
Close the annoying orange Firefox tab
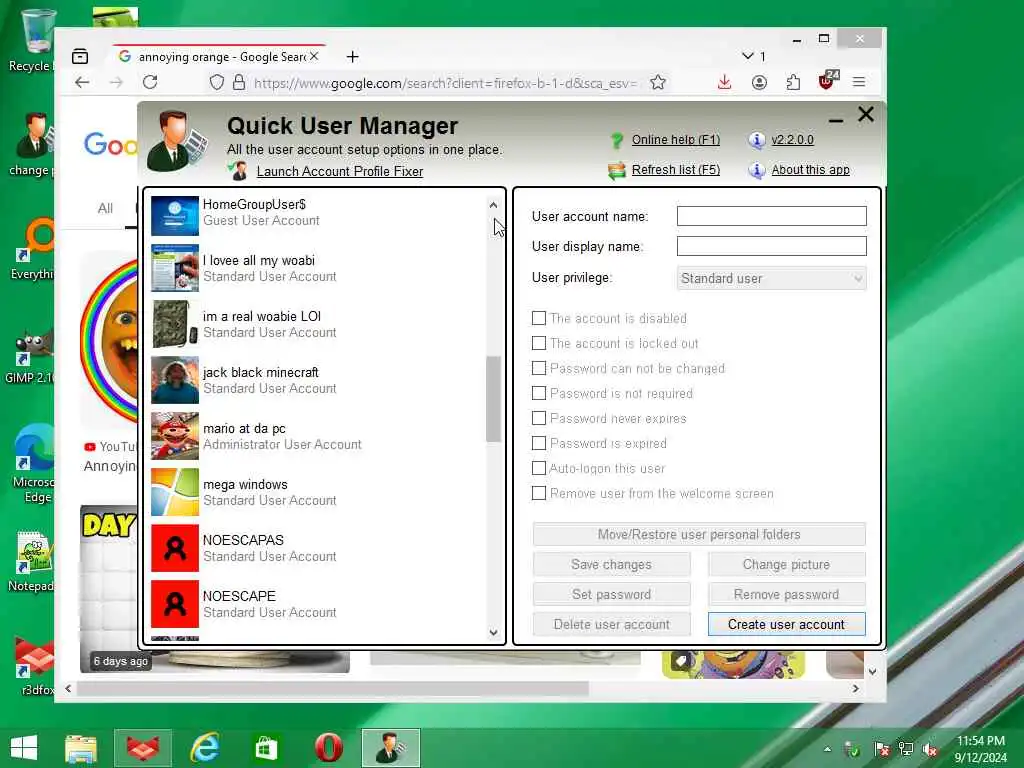coord(314,56)
